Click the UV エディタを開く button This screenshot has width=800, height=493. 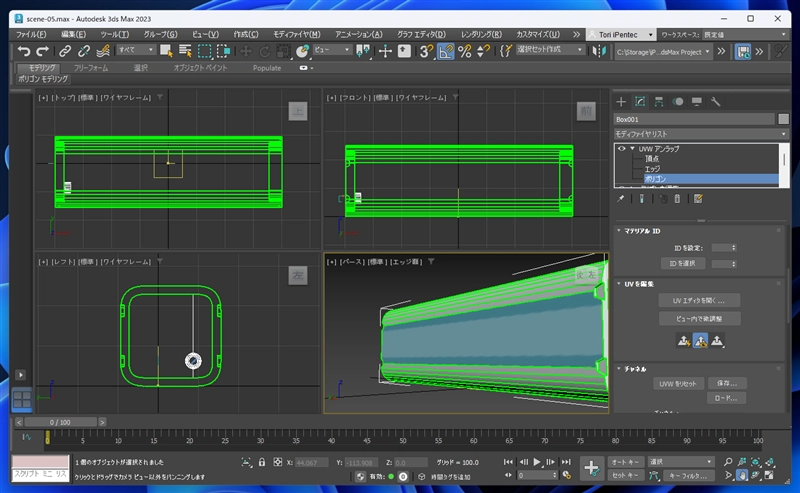tap(699, 300)
